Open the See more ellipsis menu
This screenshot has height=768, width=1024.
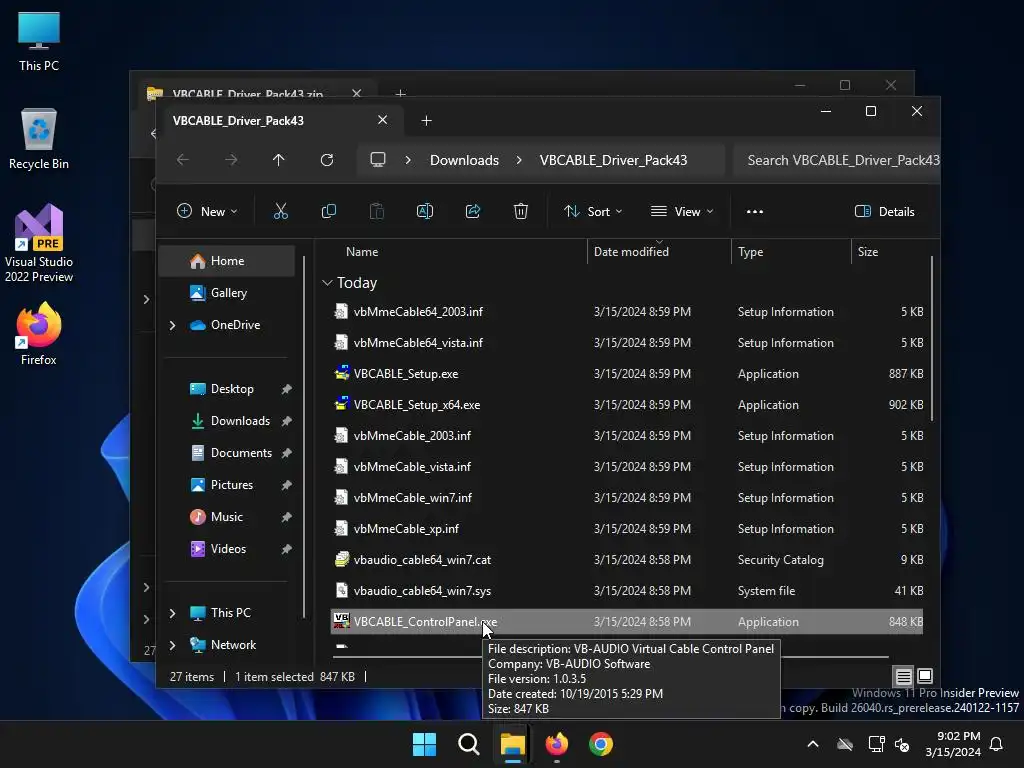(754, 212)
